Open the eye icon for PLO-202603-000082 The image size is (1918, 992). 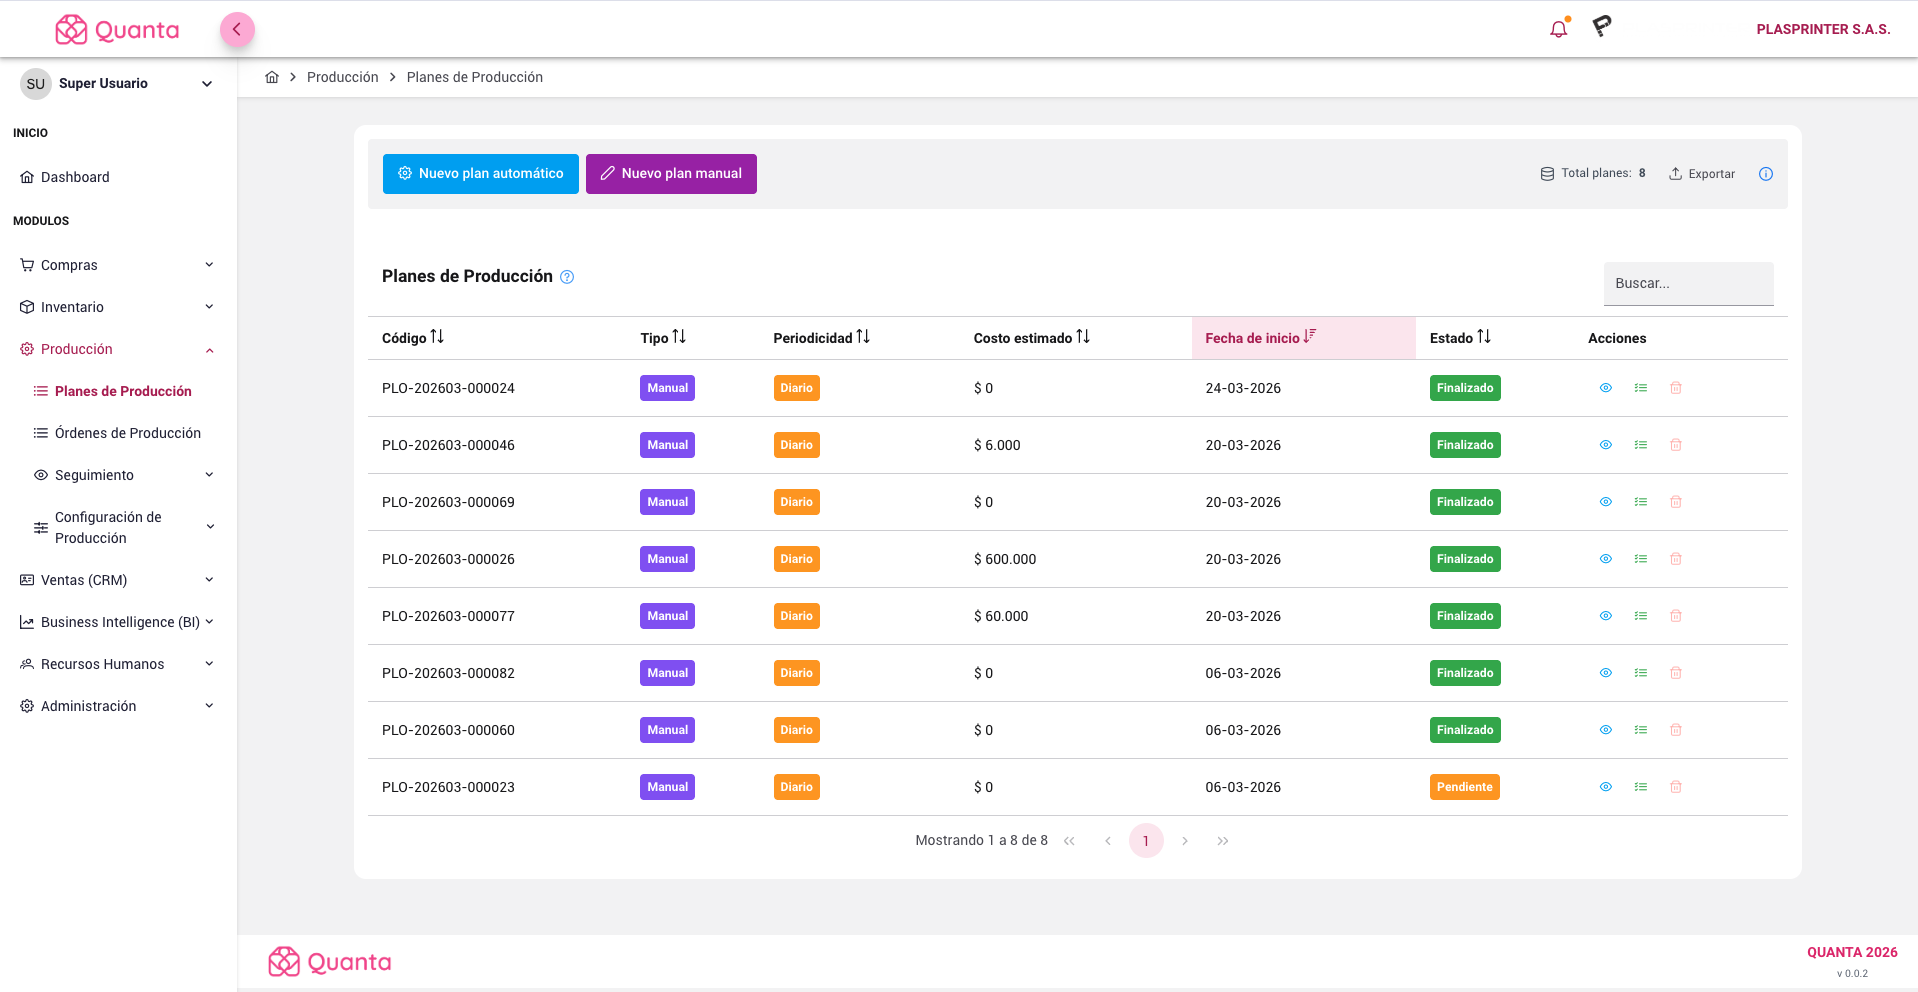1606,673
